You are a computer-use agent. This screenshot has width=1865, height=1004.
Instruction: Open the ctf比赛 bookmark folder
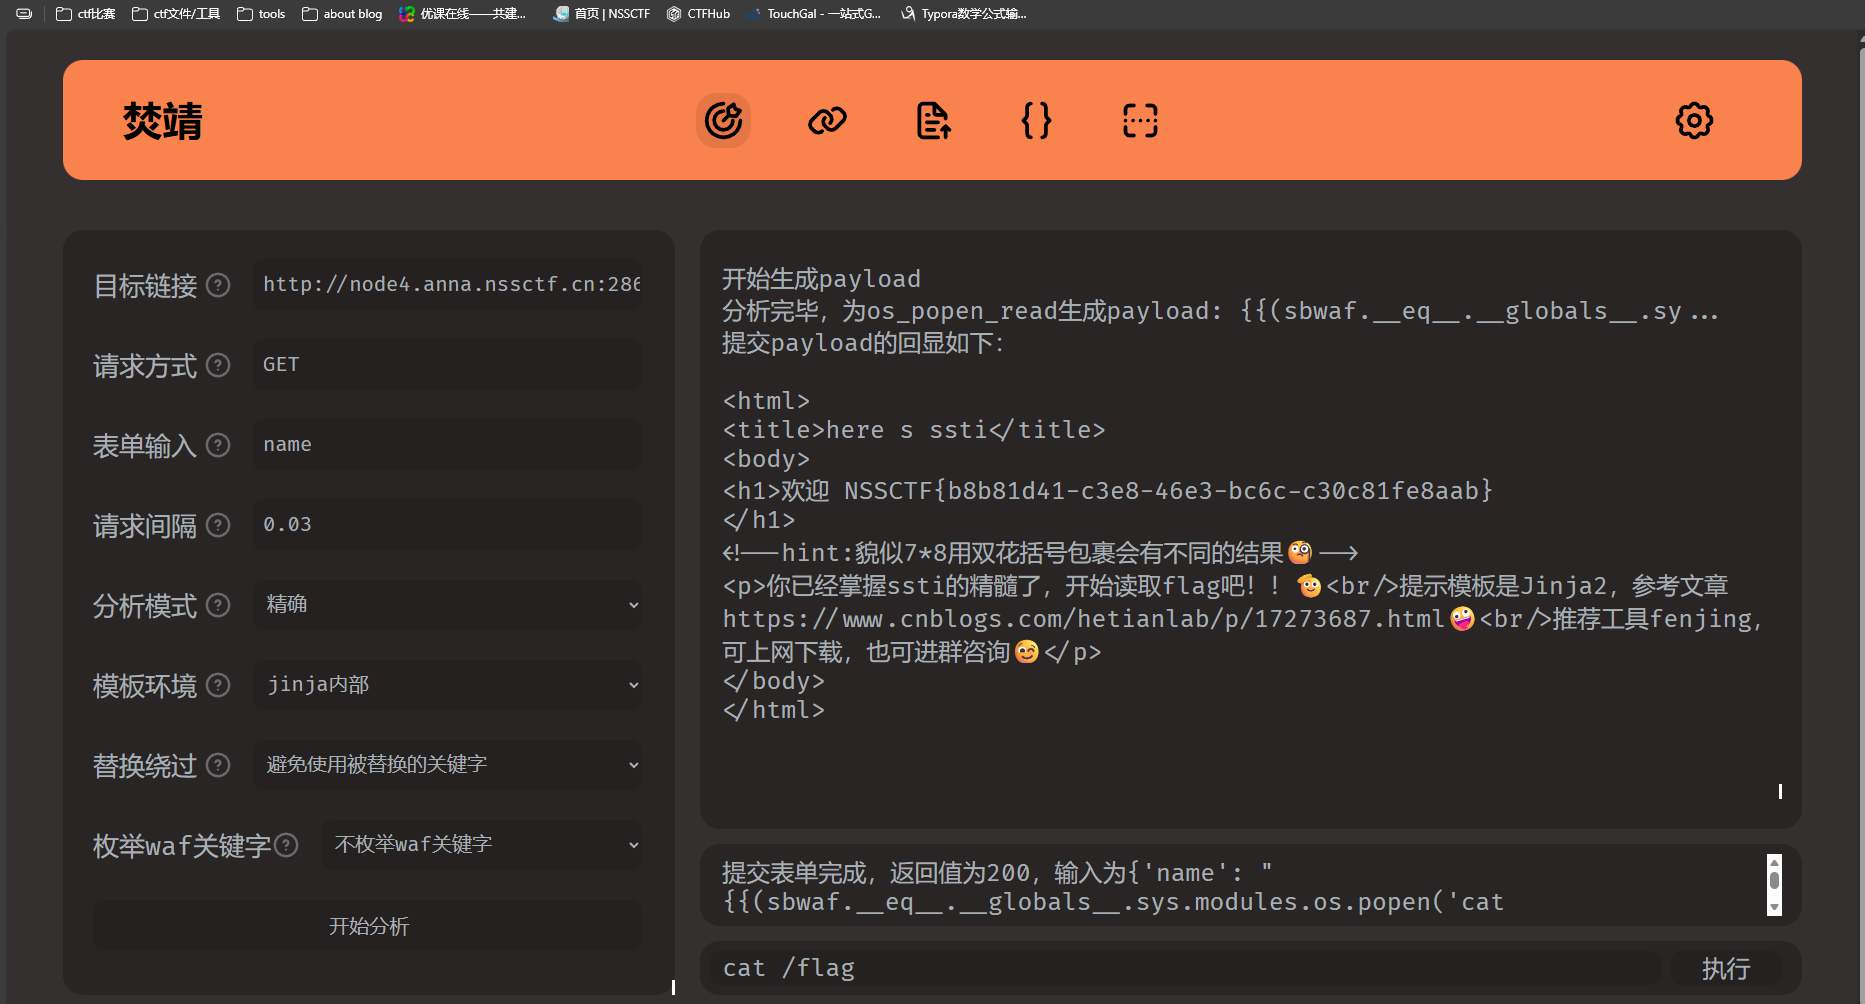click(x=86, y=14)
